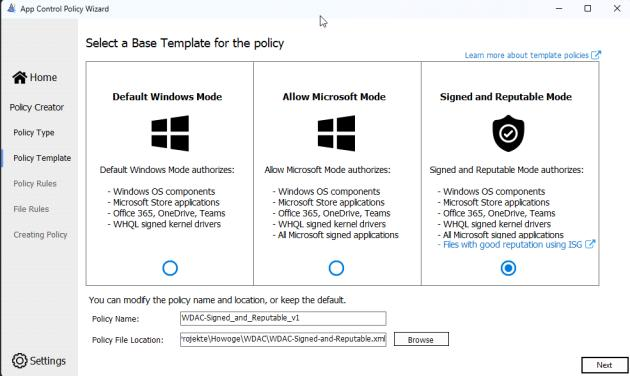Click the Default Windows Mode logo
630x376 pixels.
tap(170, 133)
